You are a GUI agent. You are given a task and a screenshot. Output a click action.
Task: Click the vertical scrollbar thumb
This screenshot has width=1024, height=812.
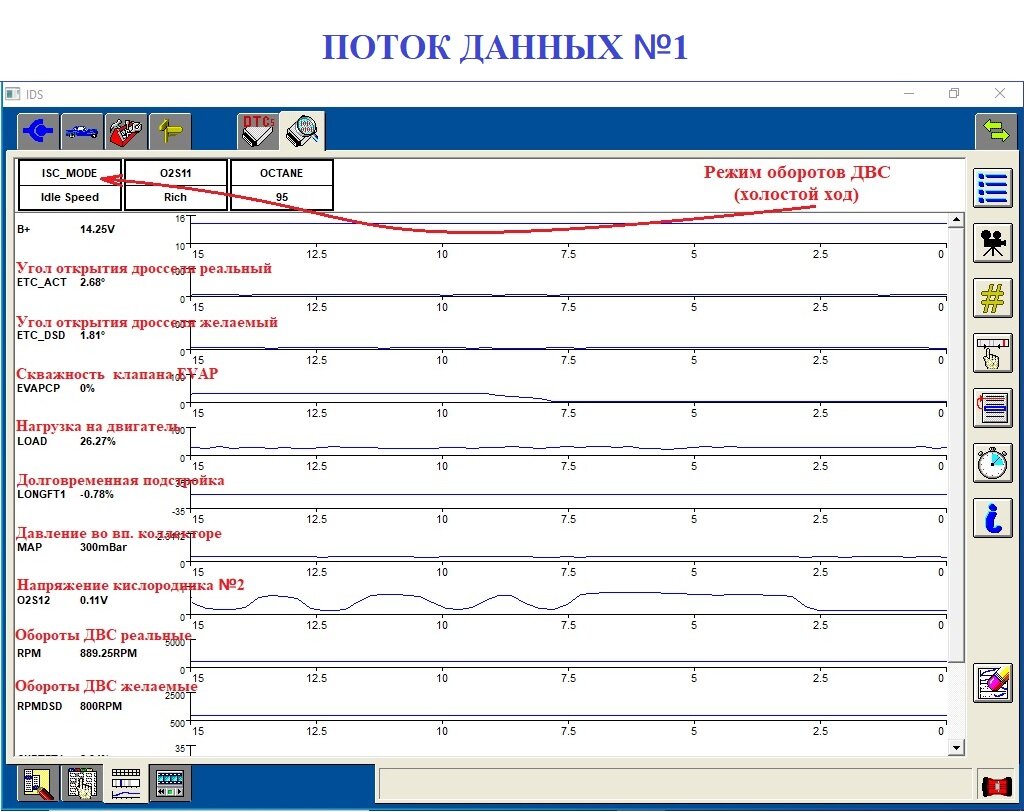point(956,444)
